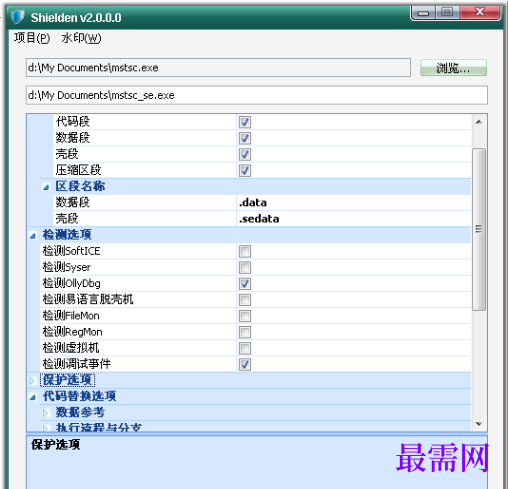The image size is (508, 489).
Task: Select the 检测易语言脱壳机 row label
Action: (x=88, y=299)
